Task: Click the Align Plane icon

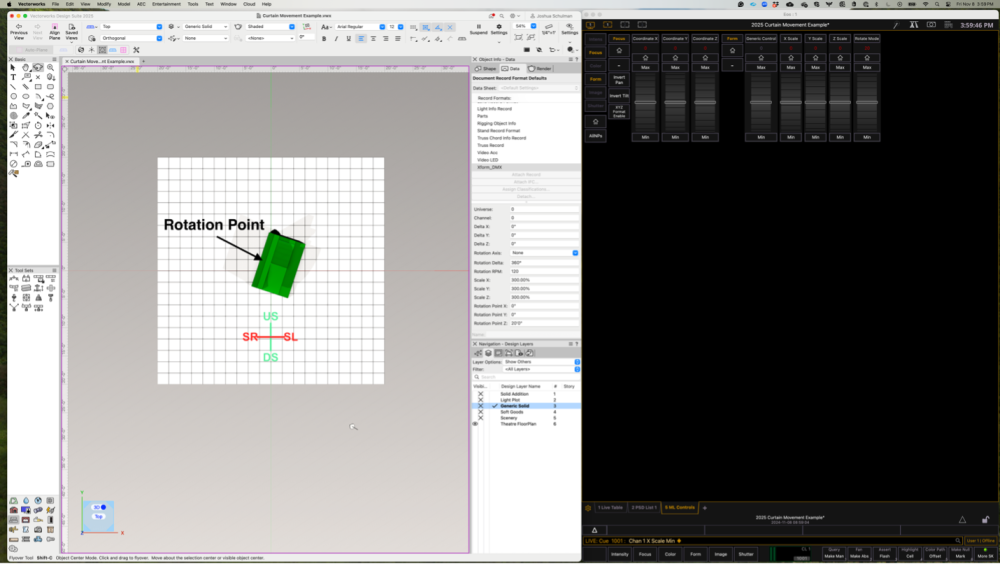Action: pos(55,25)
